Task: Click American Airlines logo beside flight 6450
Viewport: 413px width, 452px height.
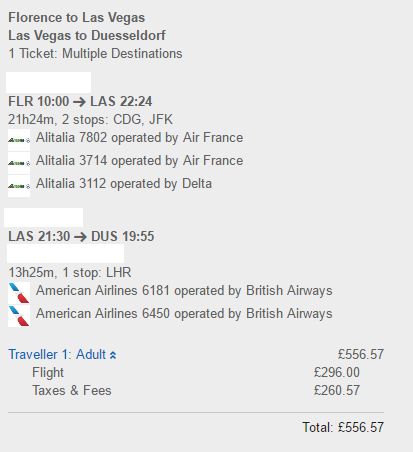Action: (x=19, y=316)
